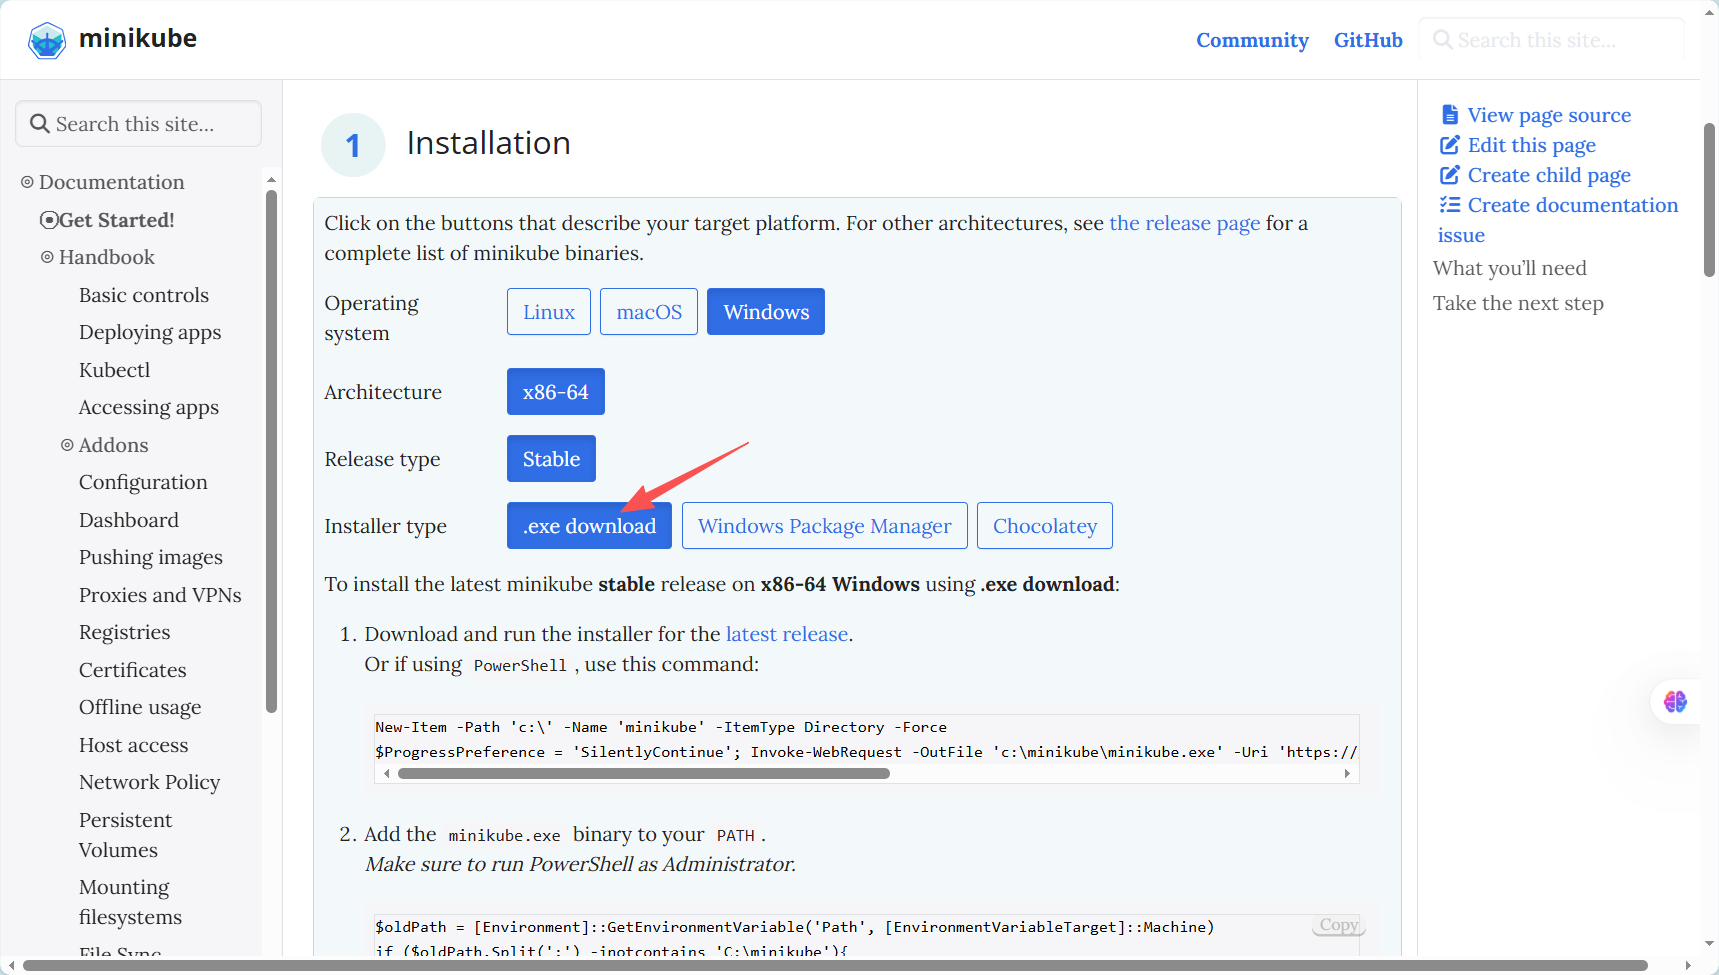This screenshot has width=1719, height=975.
Task: Select the Linux operating system tab
Action: [x=549, y=312]
